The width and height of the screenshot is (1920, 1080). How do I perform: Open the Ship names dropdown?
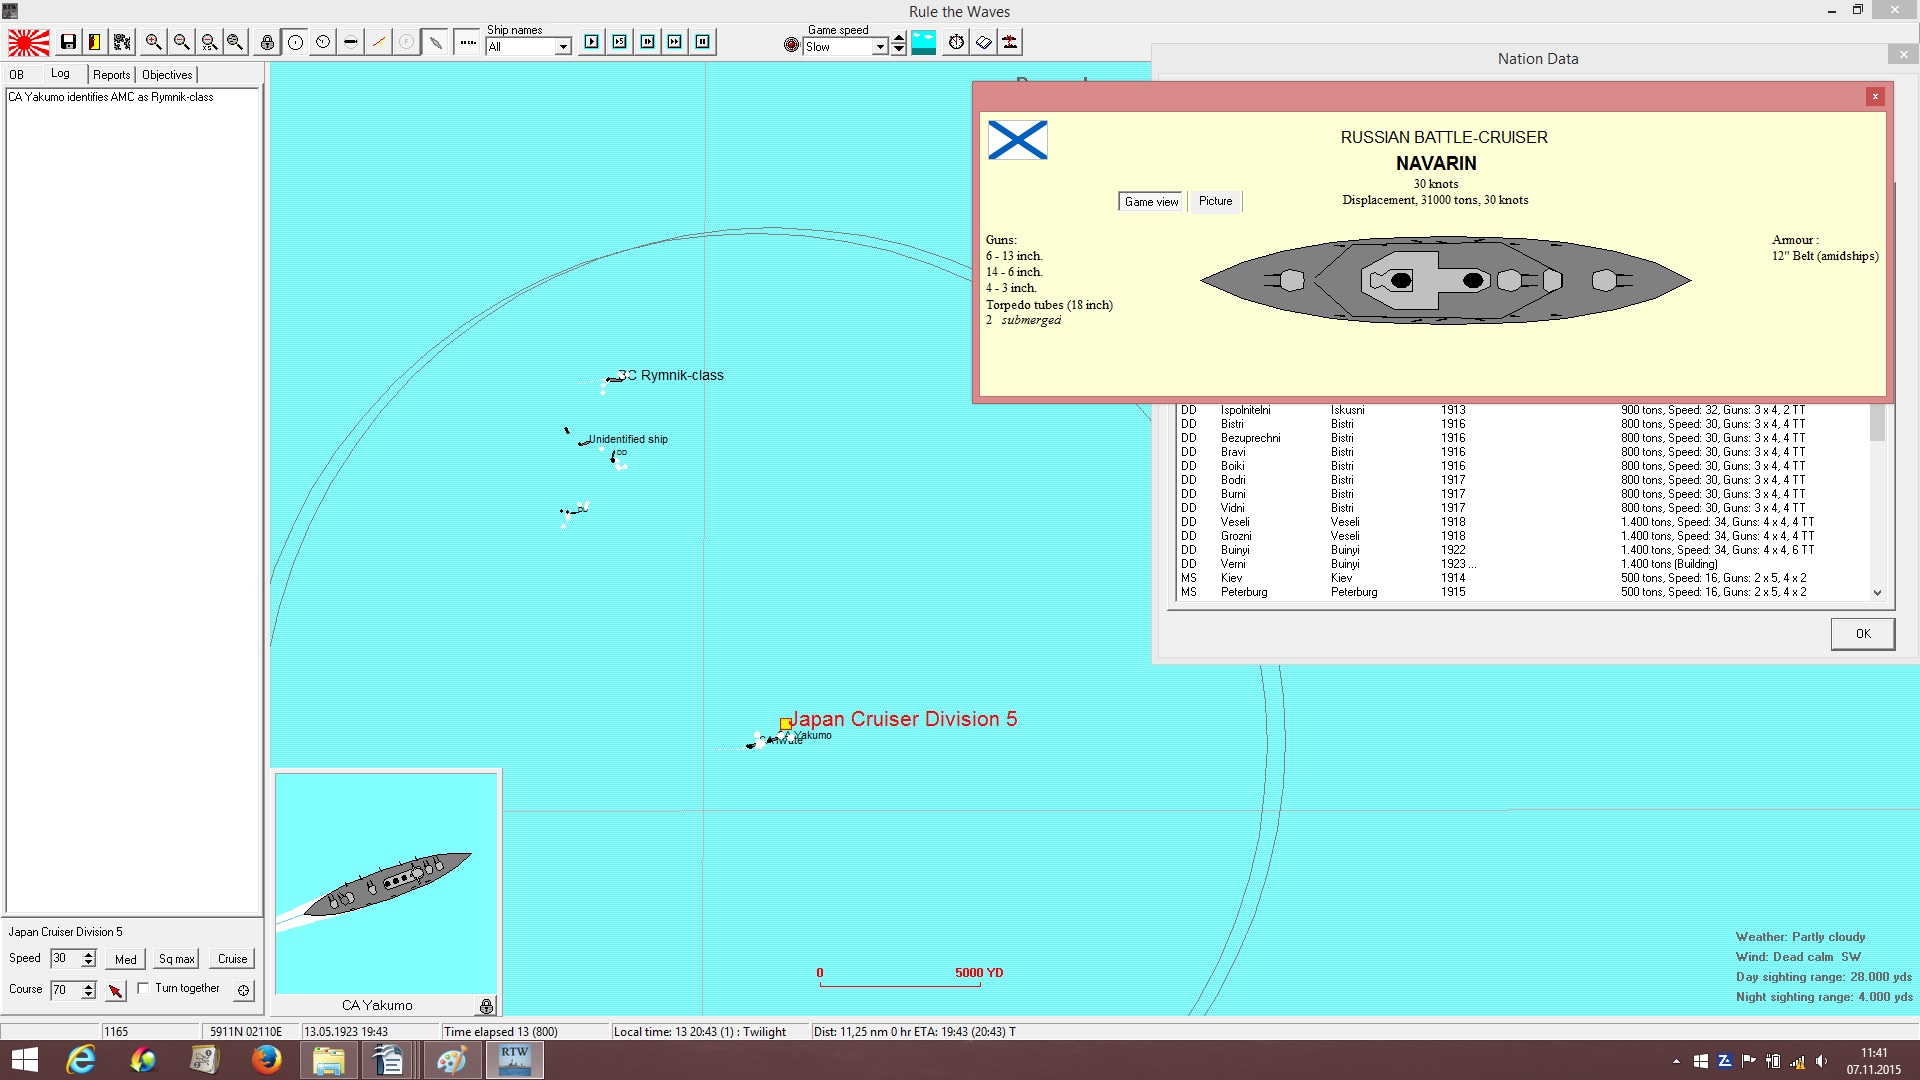[x=563, y=47]
